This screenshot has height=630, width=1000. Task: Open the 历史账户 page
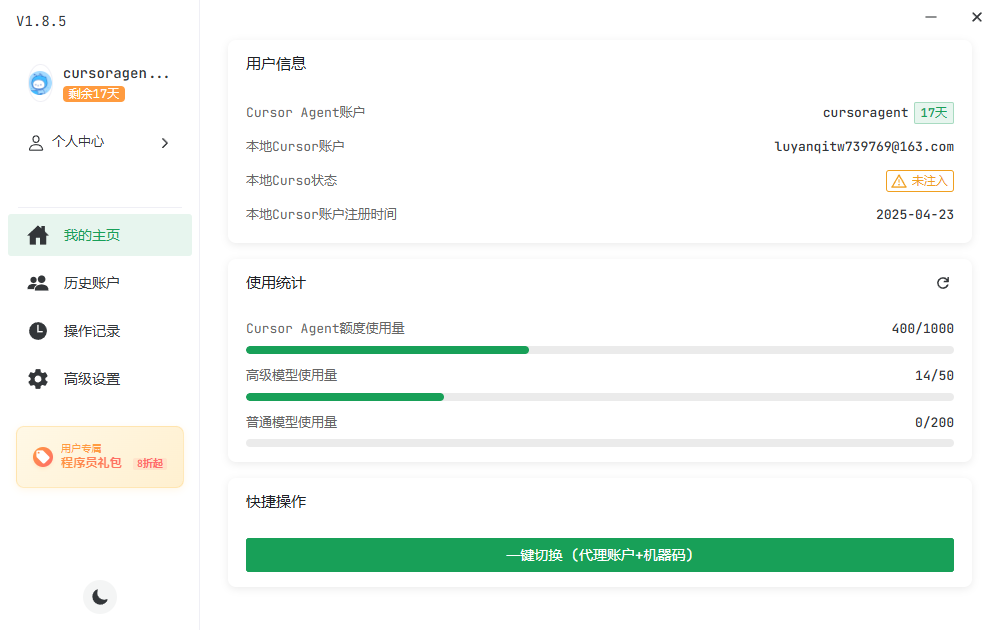(100, 283)
